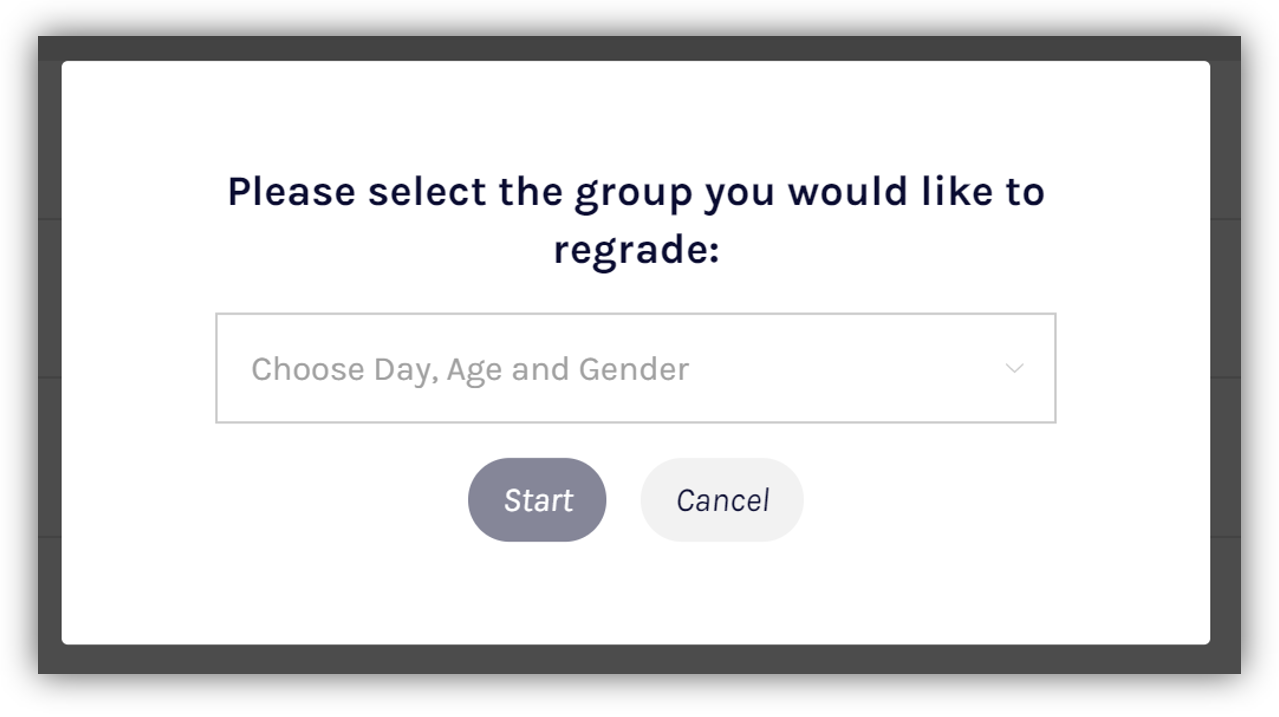The image size is (1279, 717).
Task: Click the Start button
Action: click(537, 500)
